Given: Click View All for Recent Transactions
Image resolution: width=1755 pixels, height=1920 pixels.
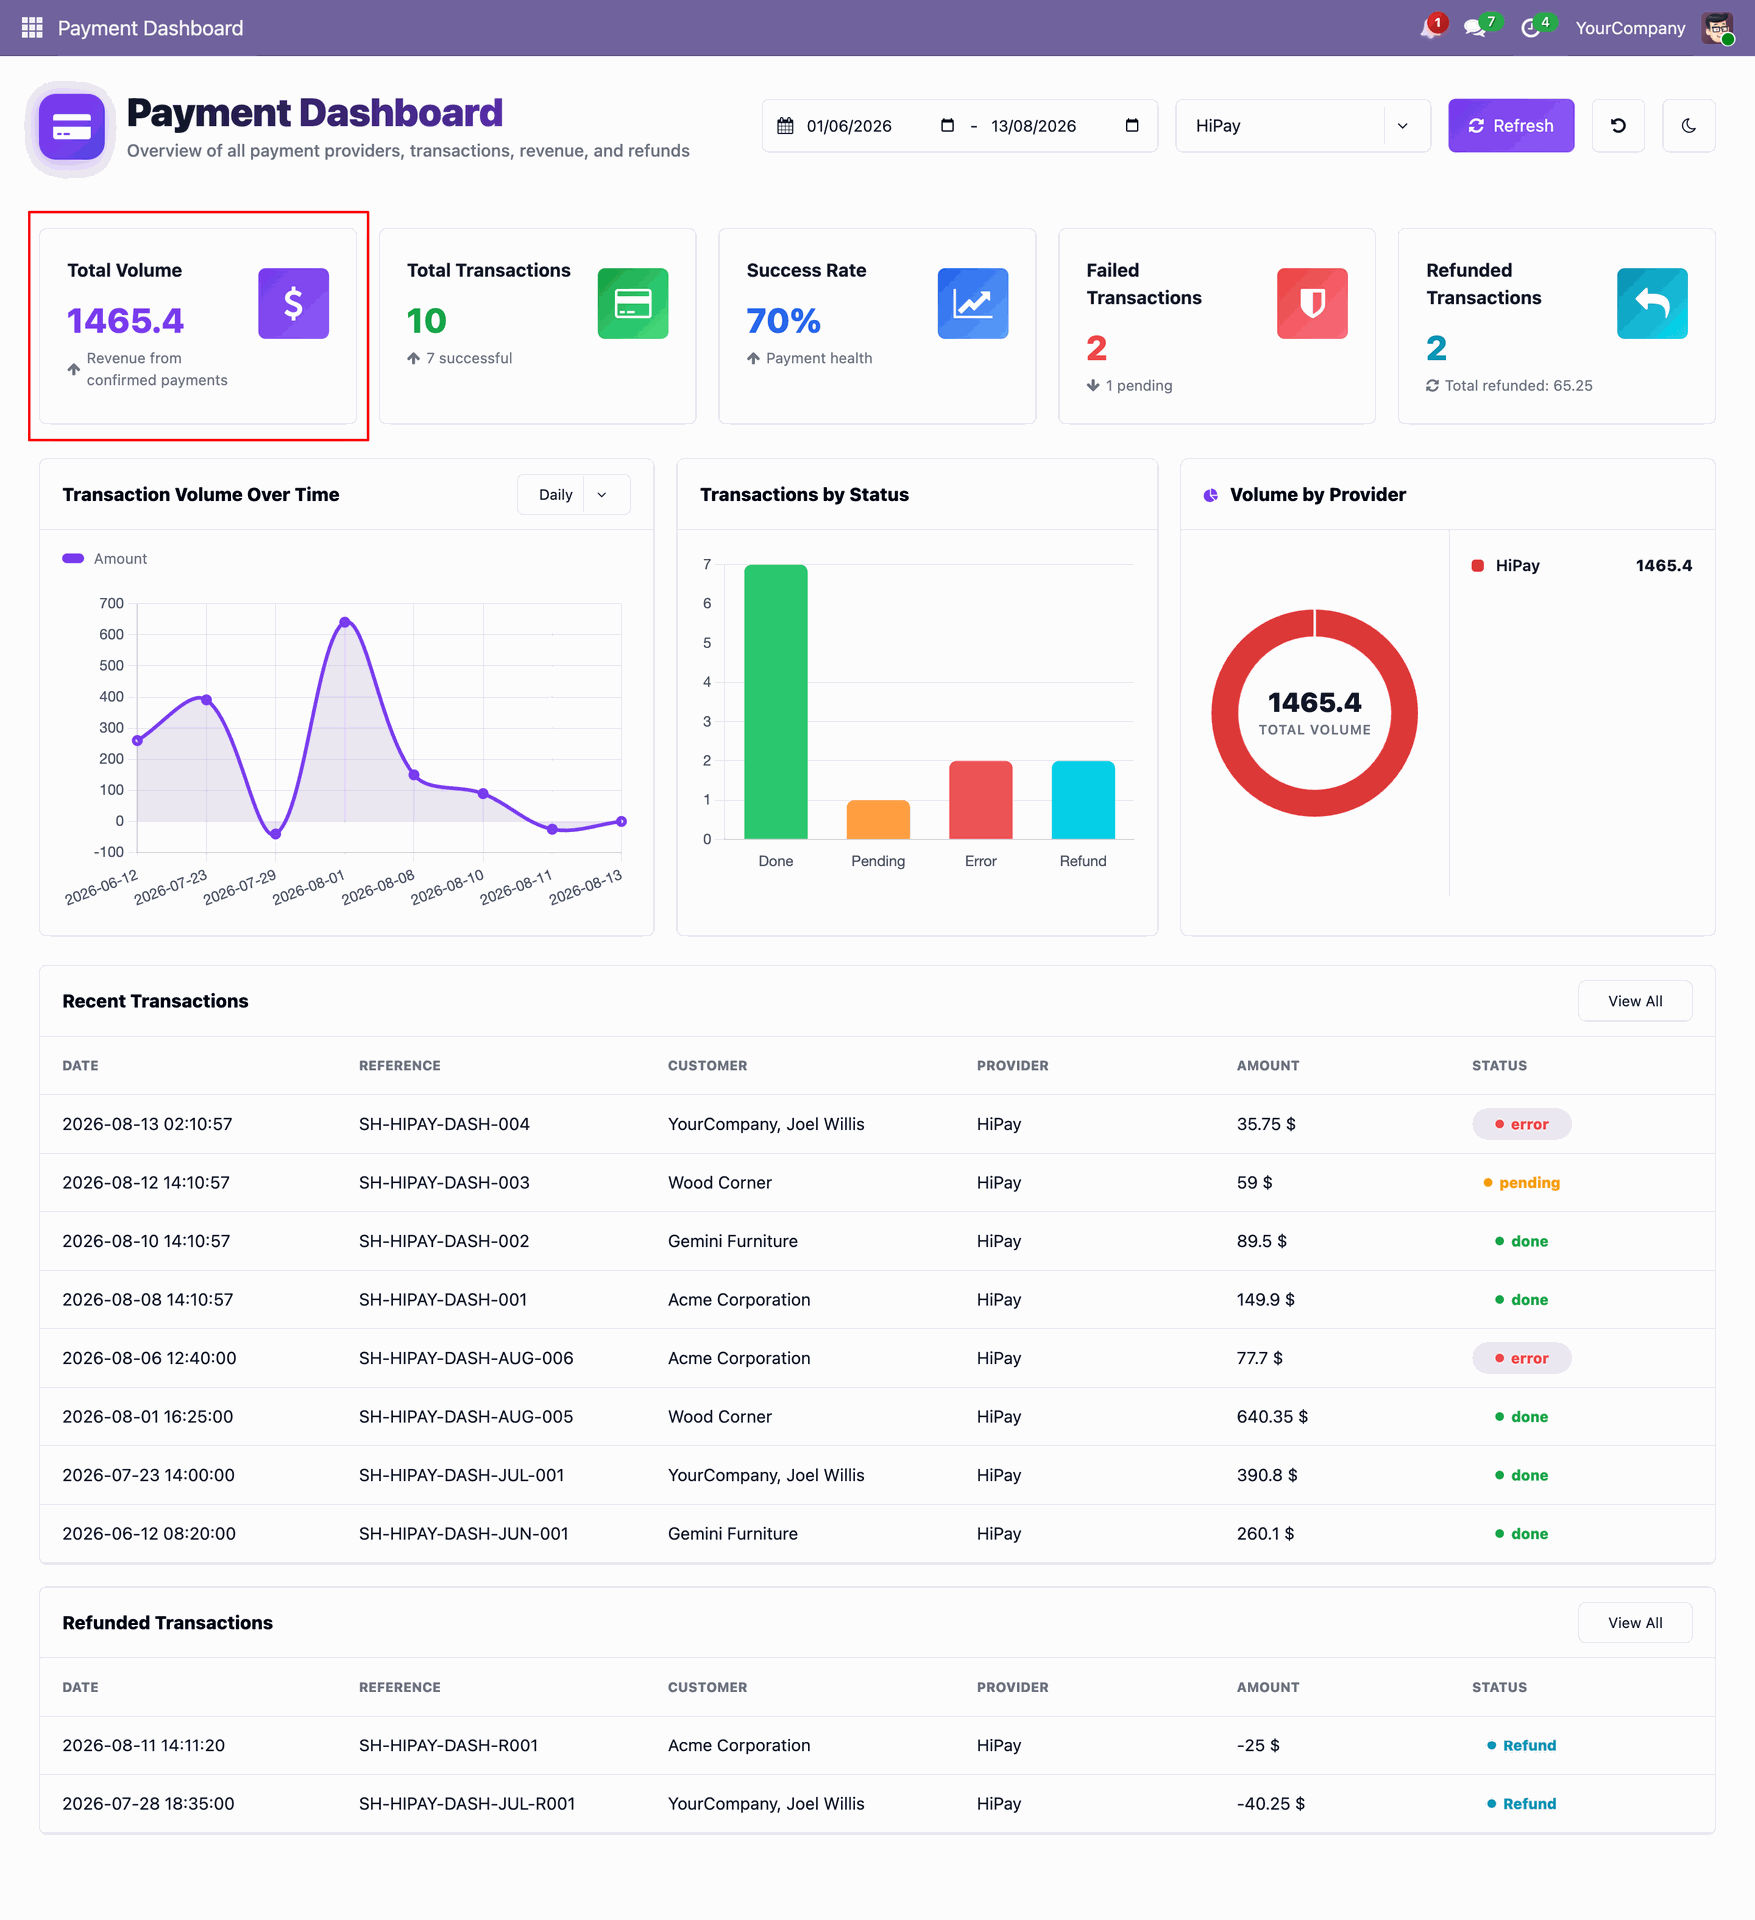Looking at the screenshot, I should click(x=1635, y=1001).
